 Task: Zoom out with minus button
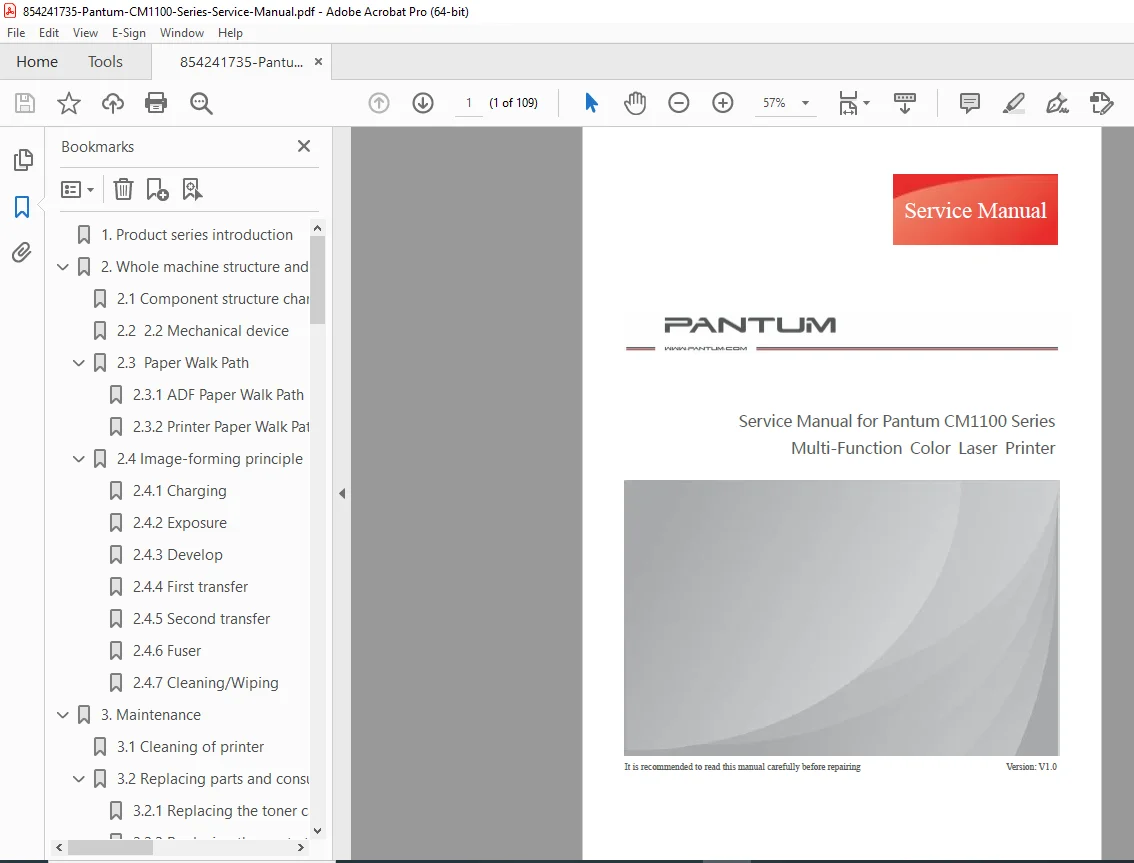point(678,103)
